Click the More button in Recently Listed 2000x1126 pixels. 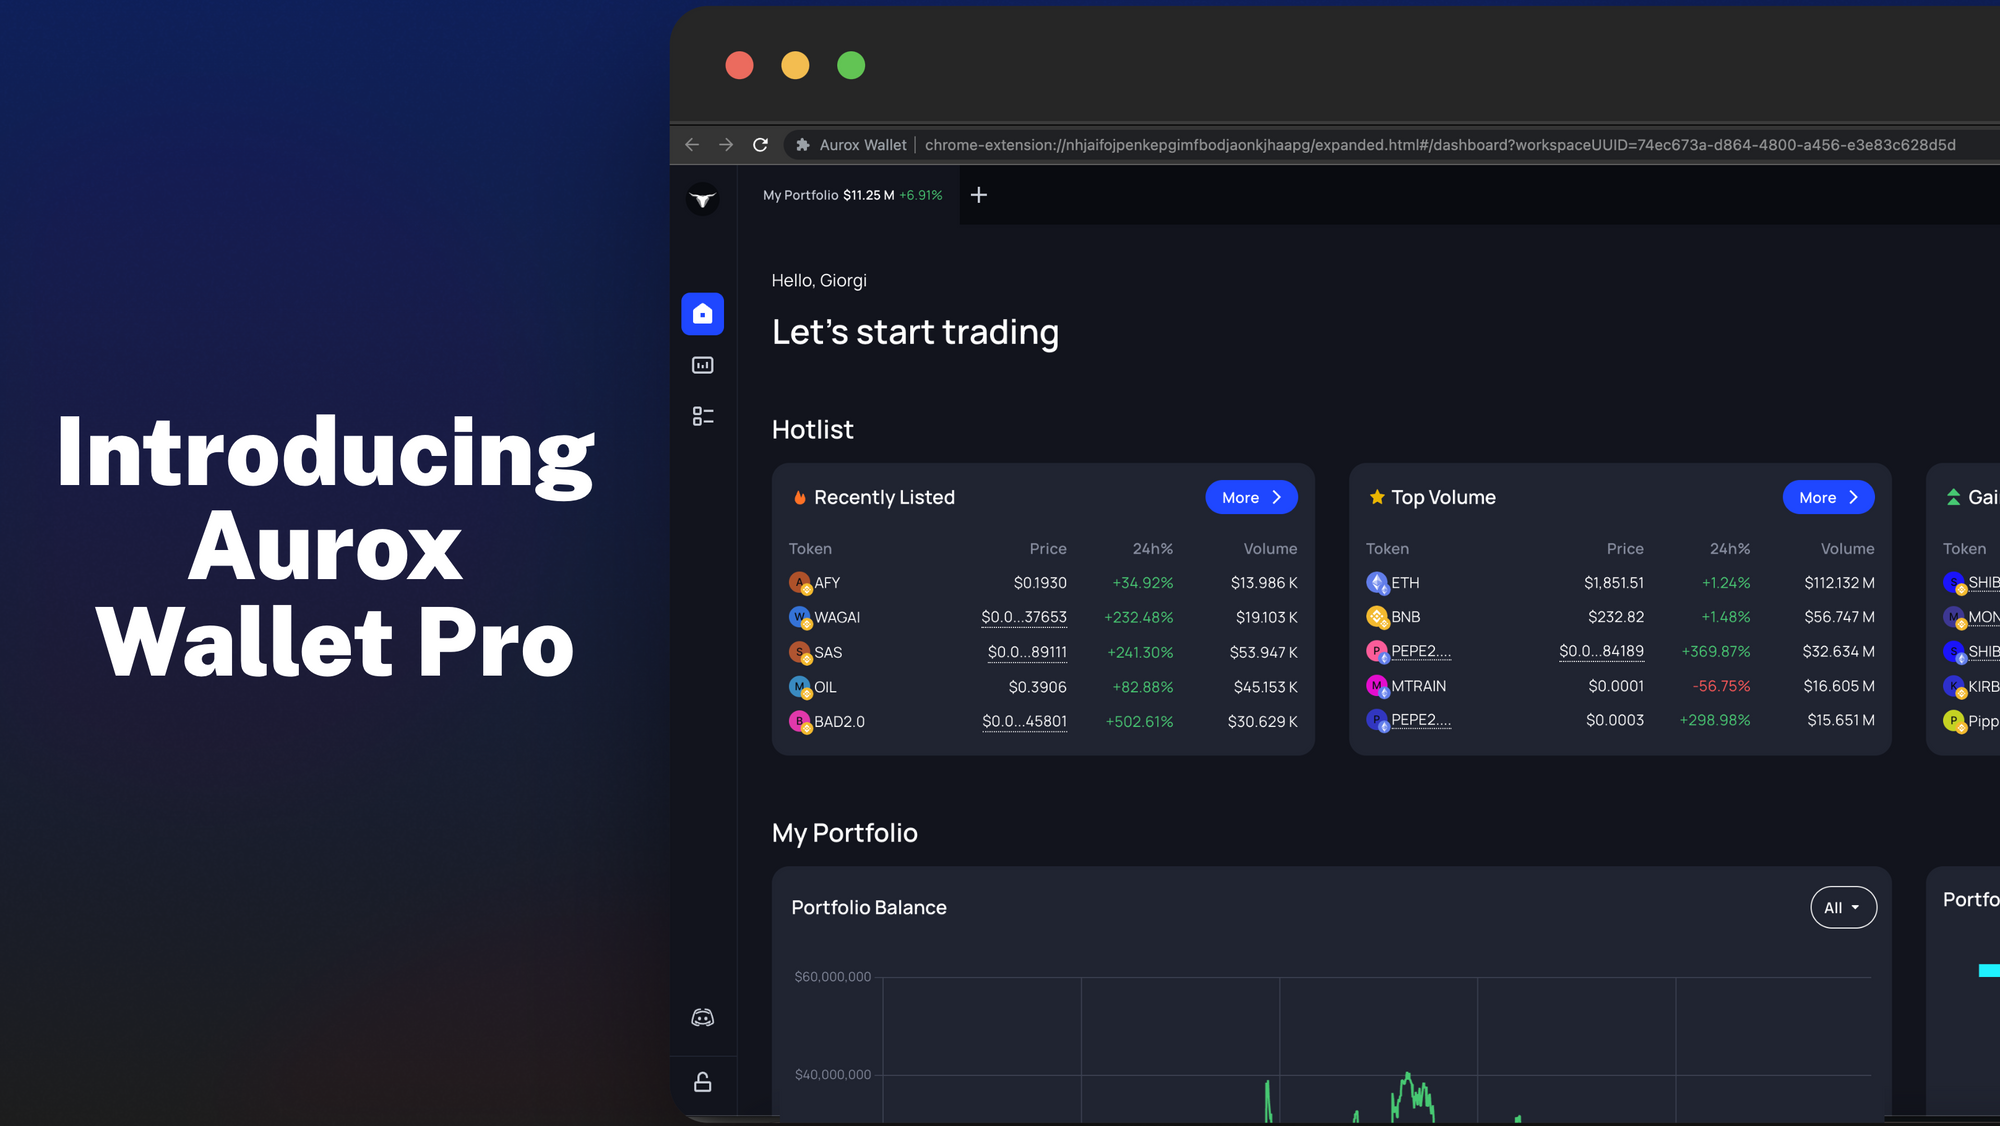tap(1247, 497)
